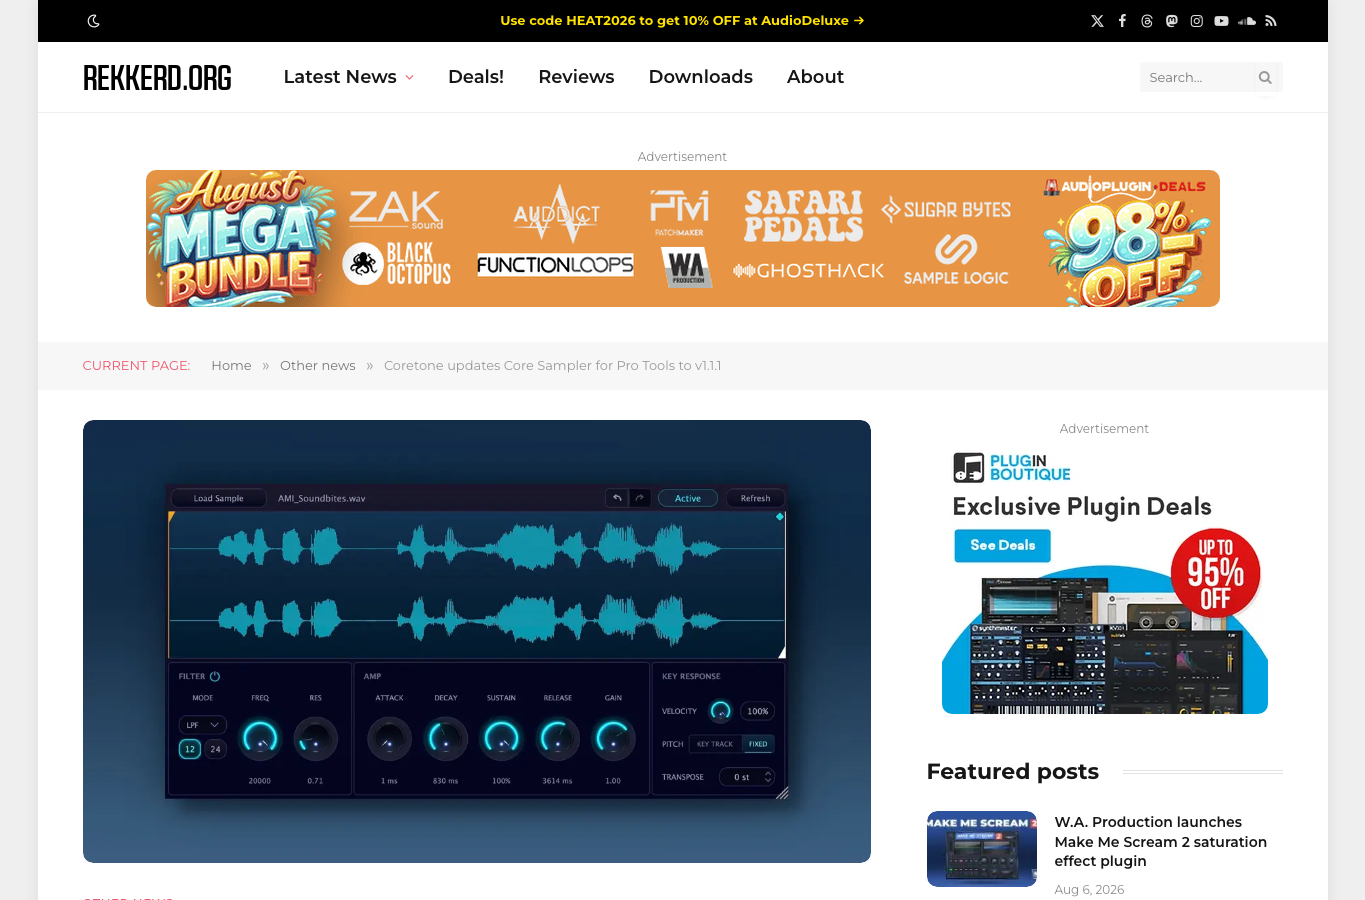This screenshot has width=1365, height=900.
Task: Click the RELEASE knob
Action: [557, 739]
